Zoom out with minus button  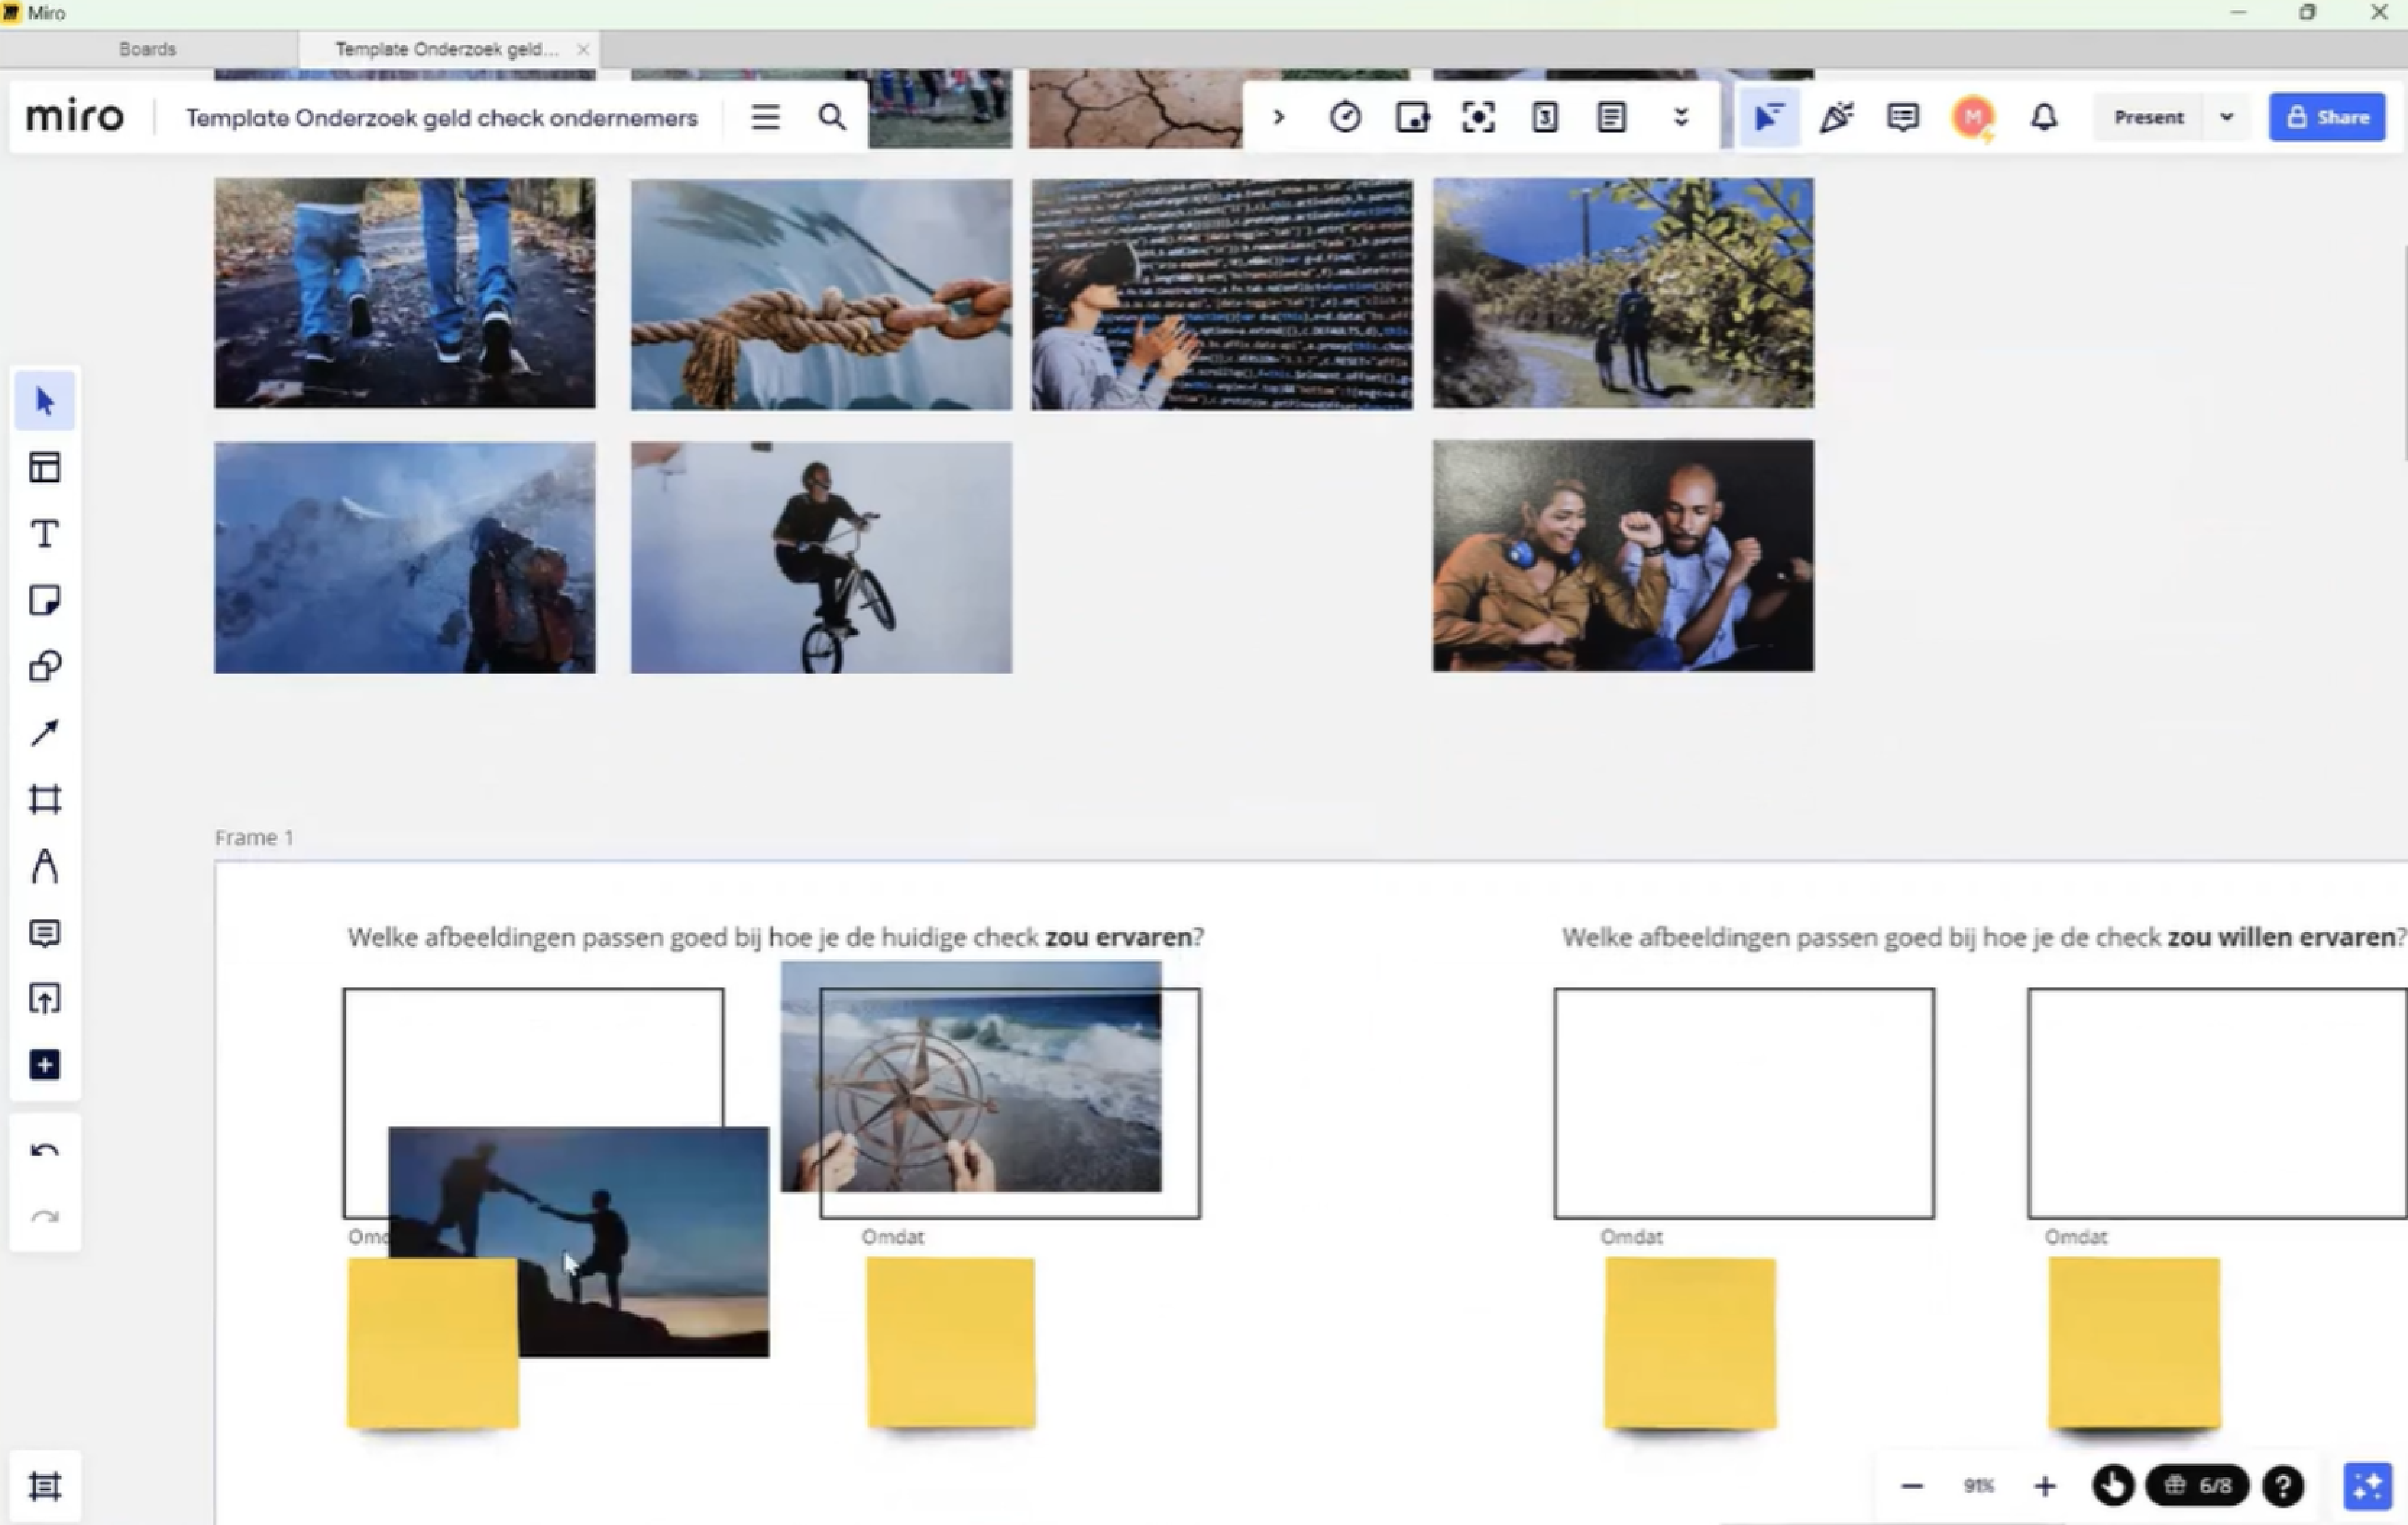tap(1912, 1486)
